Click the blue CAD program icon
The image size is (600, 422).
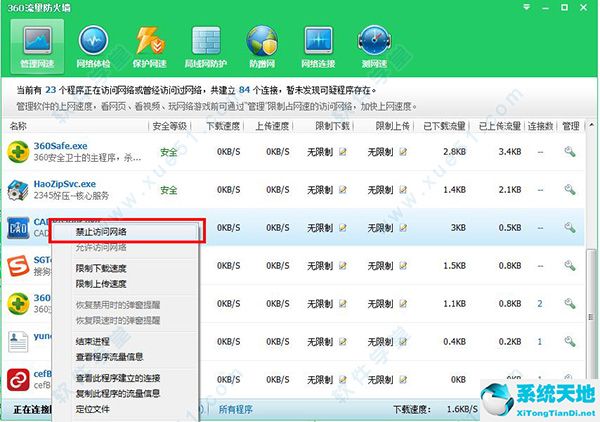click(18, 228)
